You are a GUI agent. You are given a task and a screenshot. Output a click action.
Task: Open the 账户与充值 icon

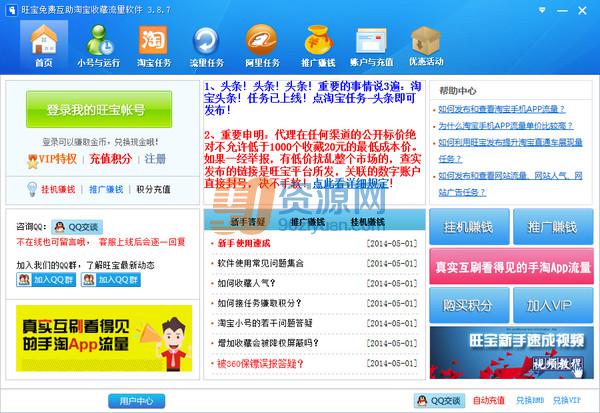(371, 45)
